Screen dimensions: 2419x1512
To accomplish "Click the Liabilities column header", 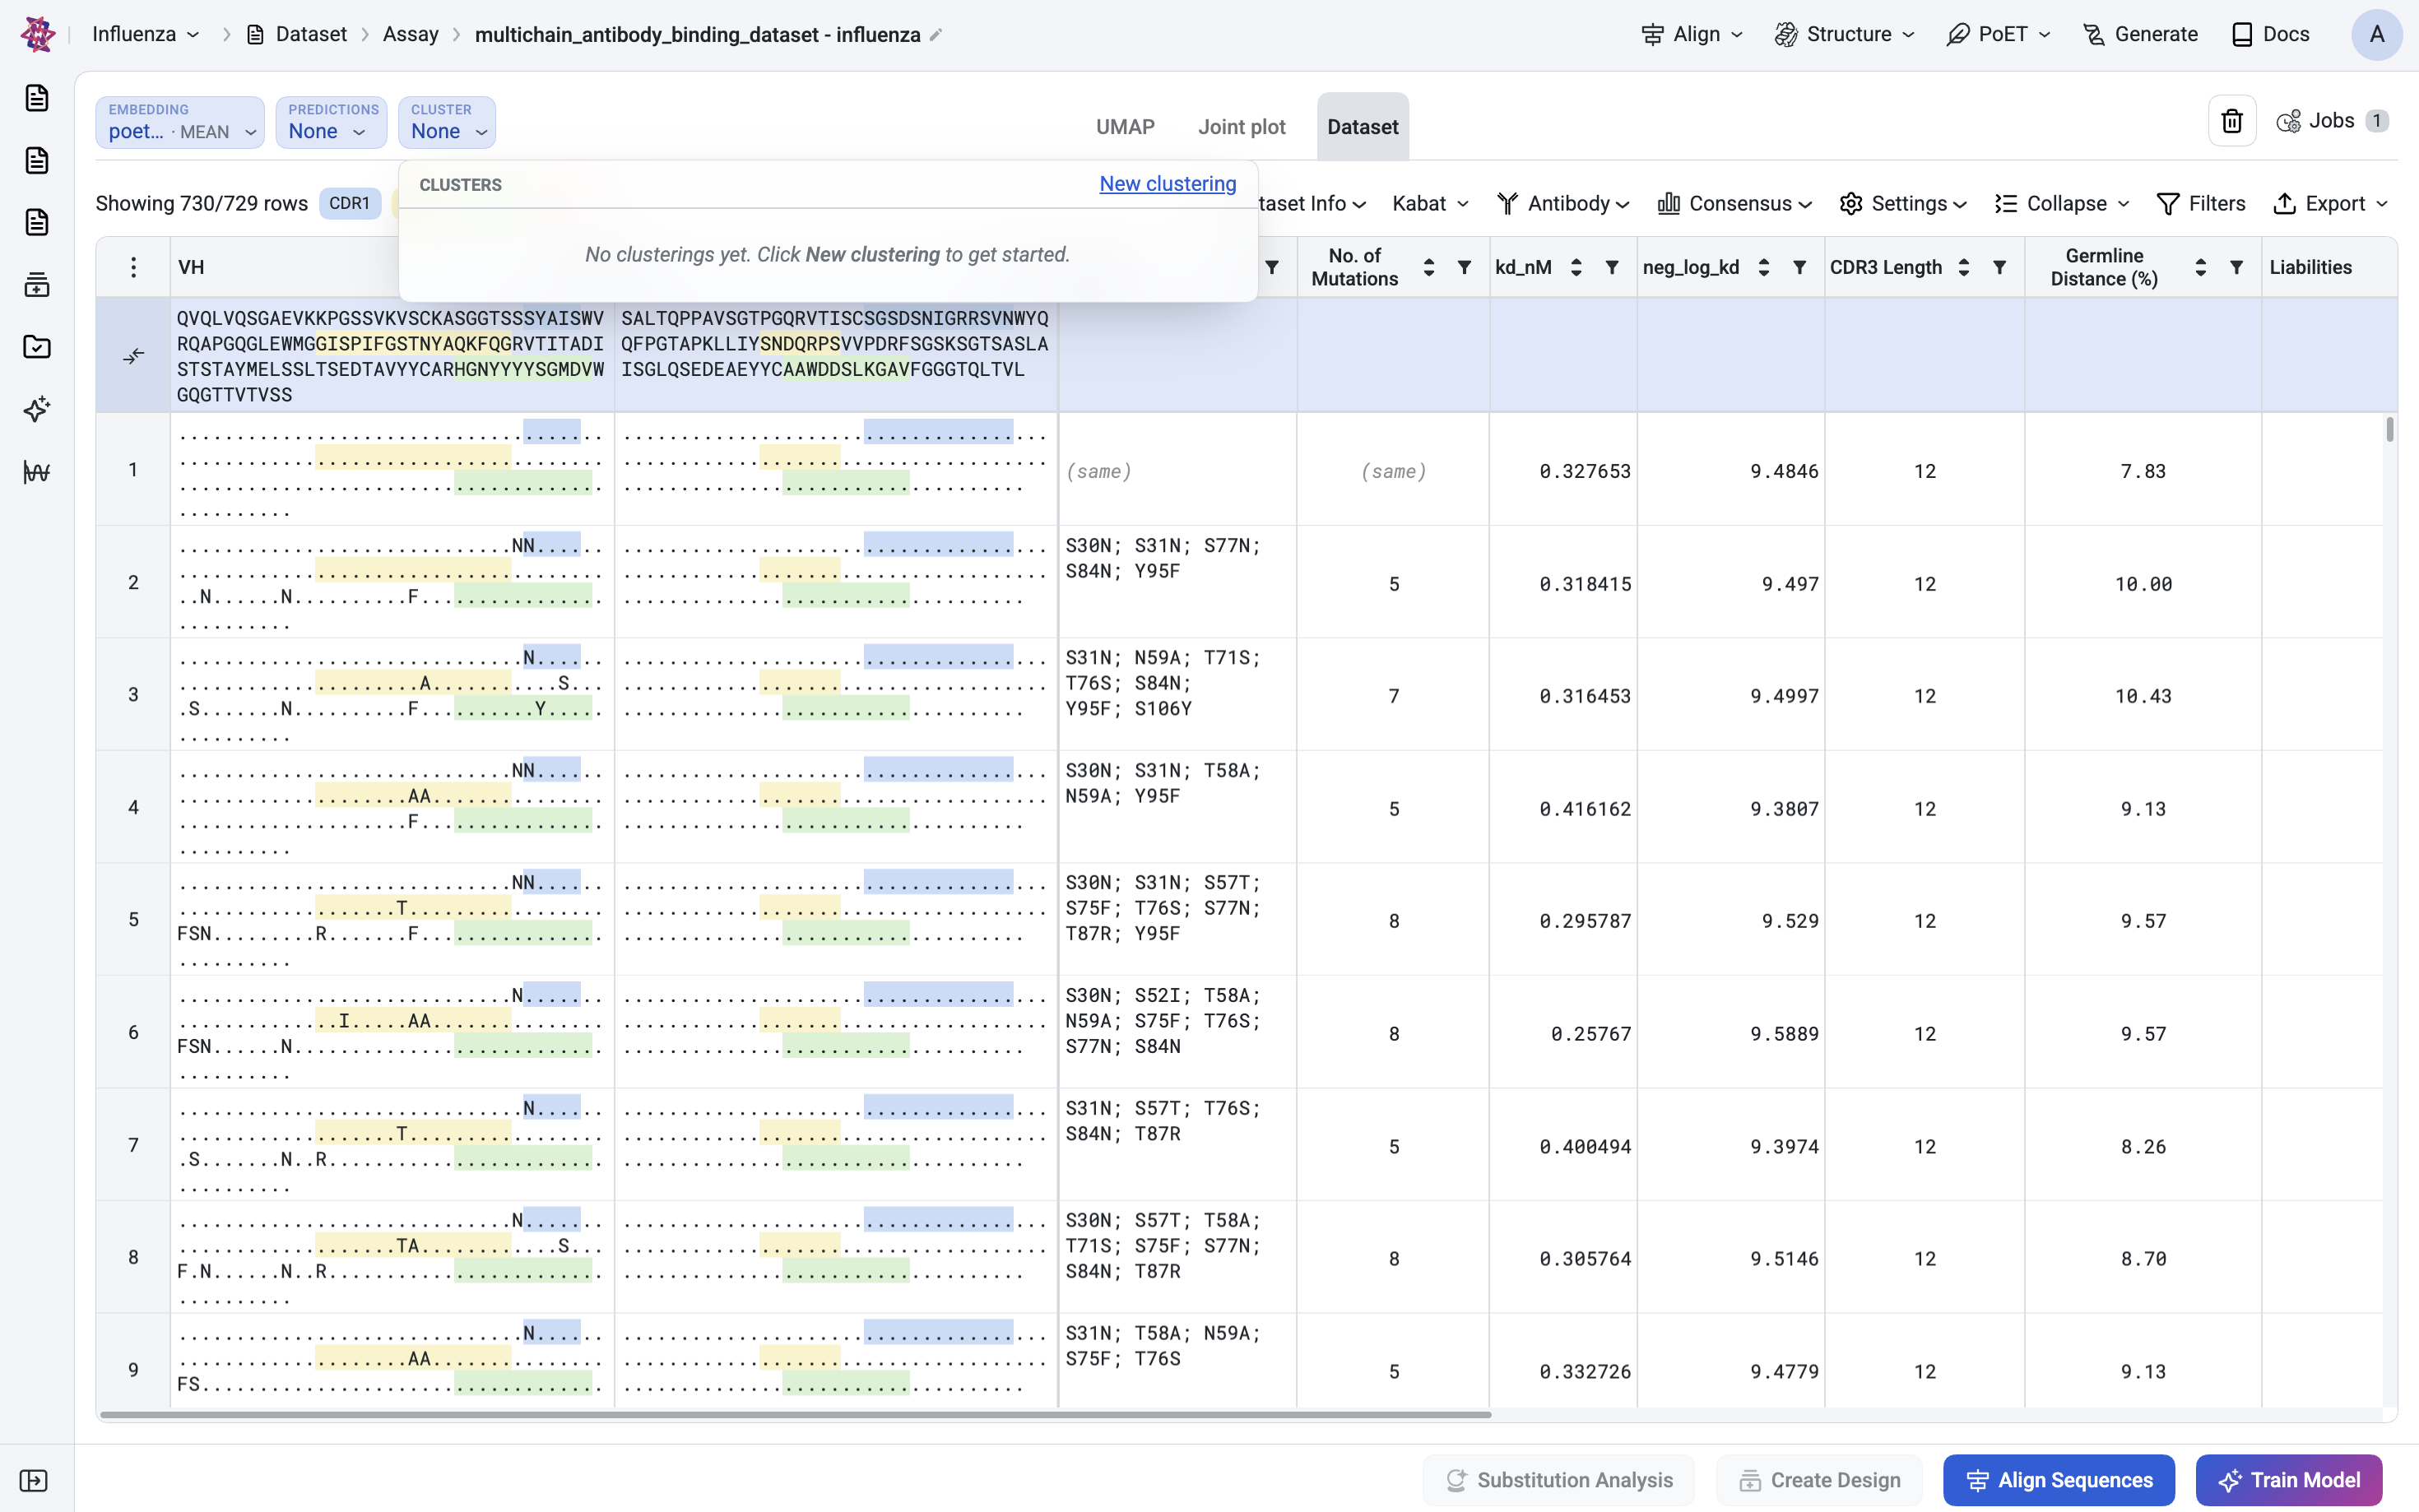I will click(2310, 267).
